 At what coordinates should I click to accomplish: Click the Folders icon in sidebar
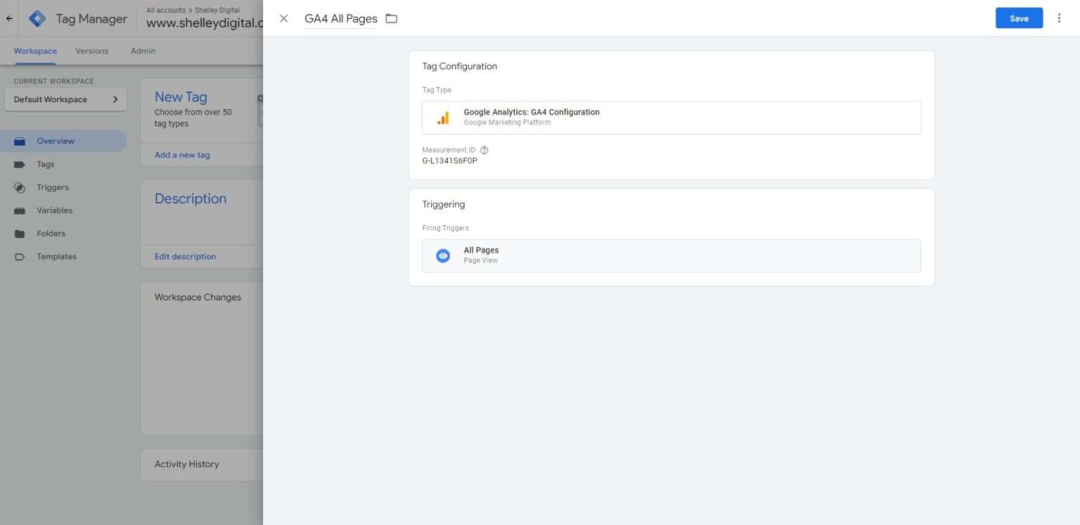coord(20,234)
